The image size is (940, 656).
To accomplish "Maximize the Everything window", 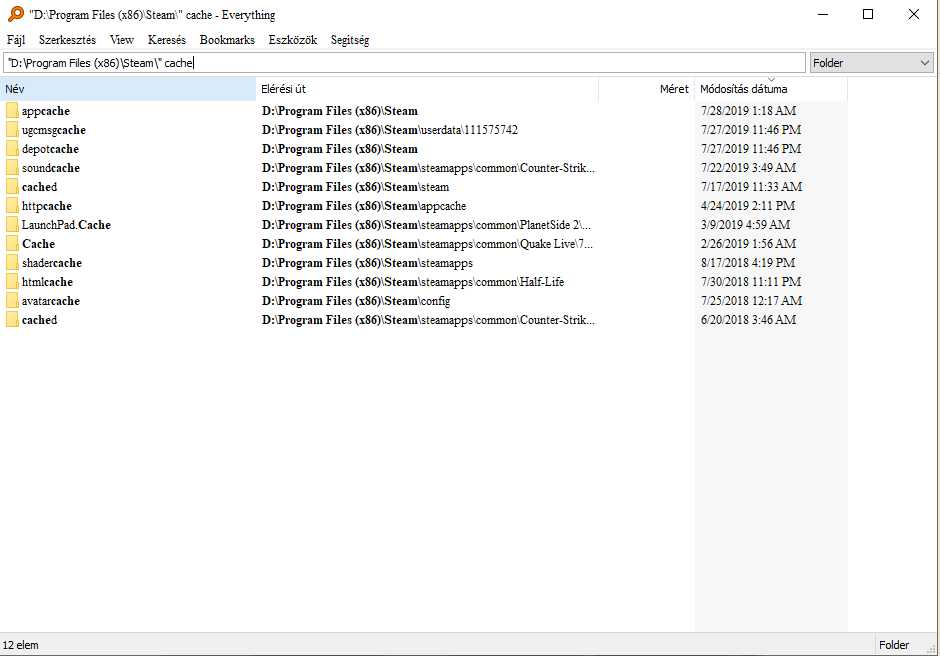I will (868, 14).
